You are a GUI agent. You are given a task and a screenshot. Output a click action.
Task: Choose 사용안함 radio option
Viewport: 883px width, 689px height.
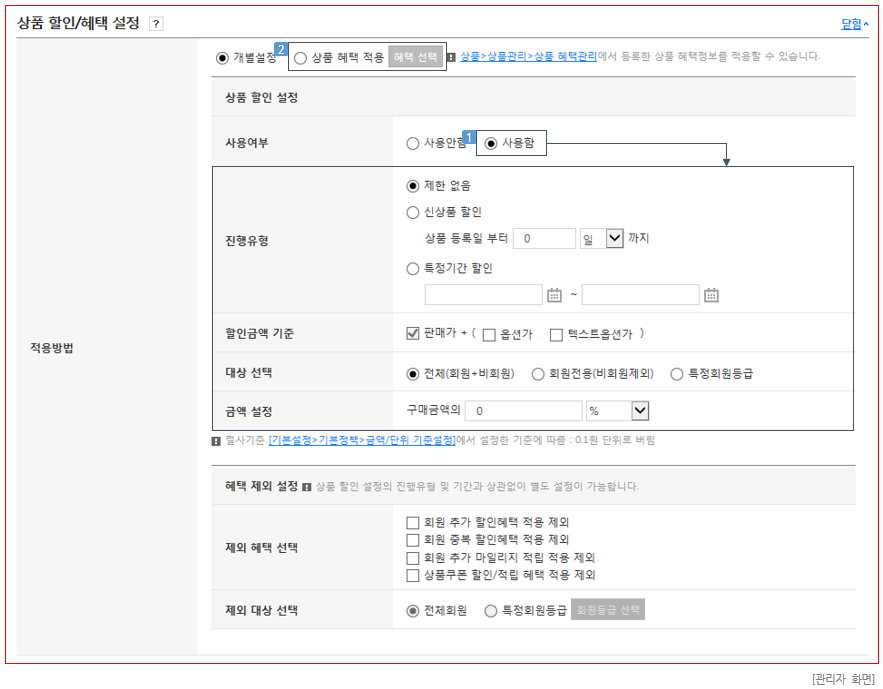click(x=413, y=144)
